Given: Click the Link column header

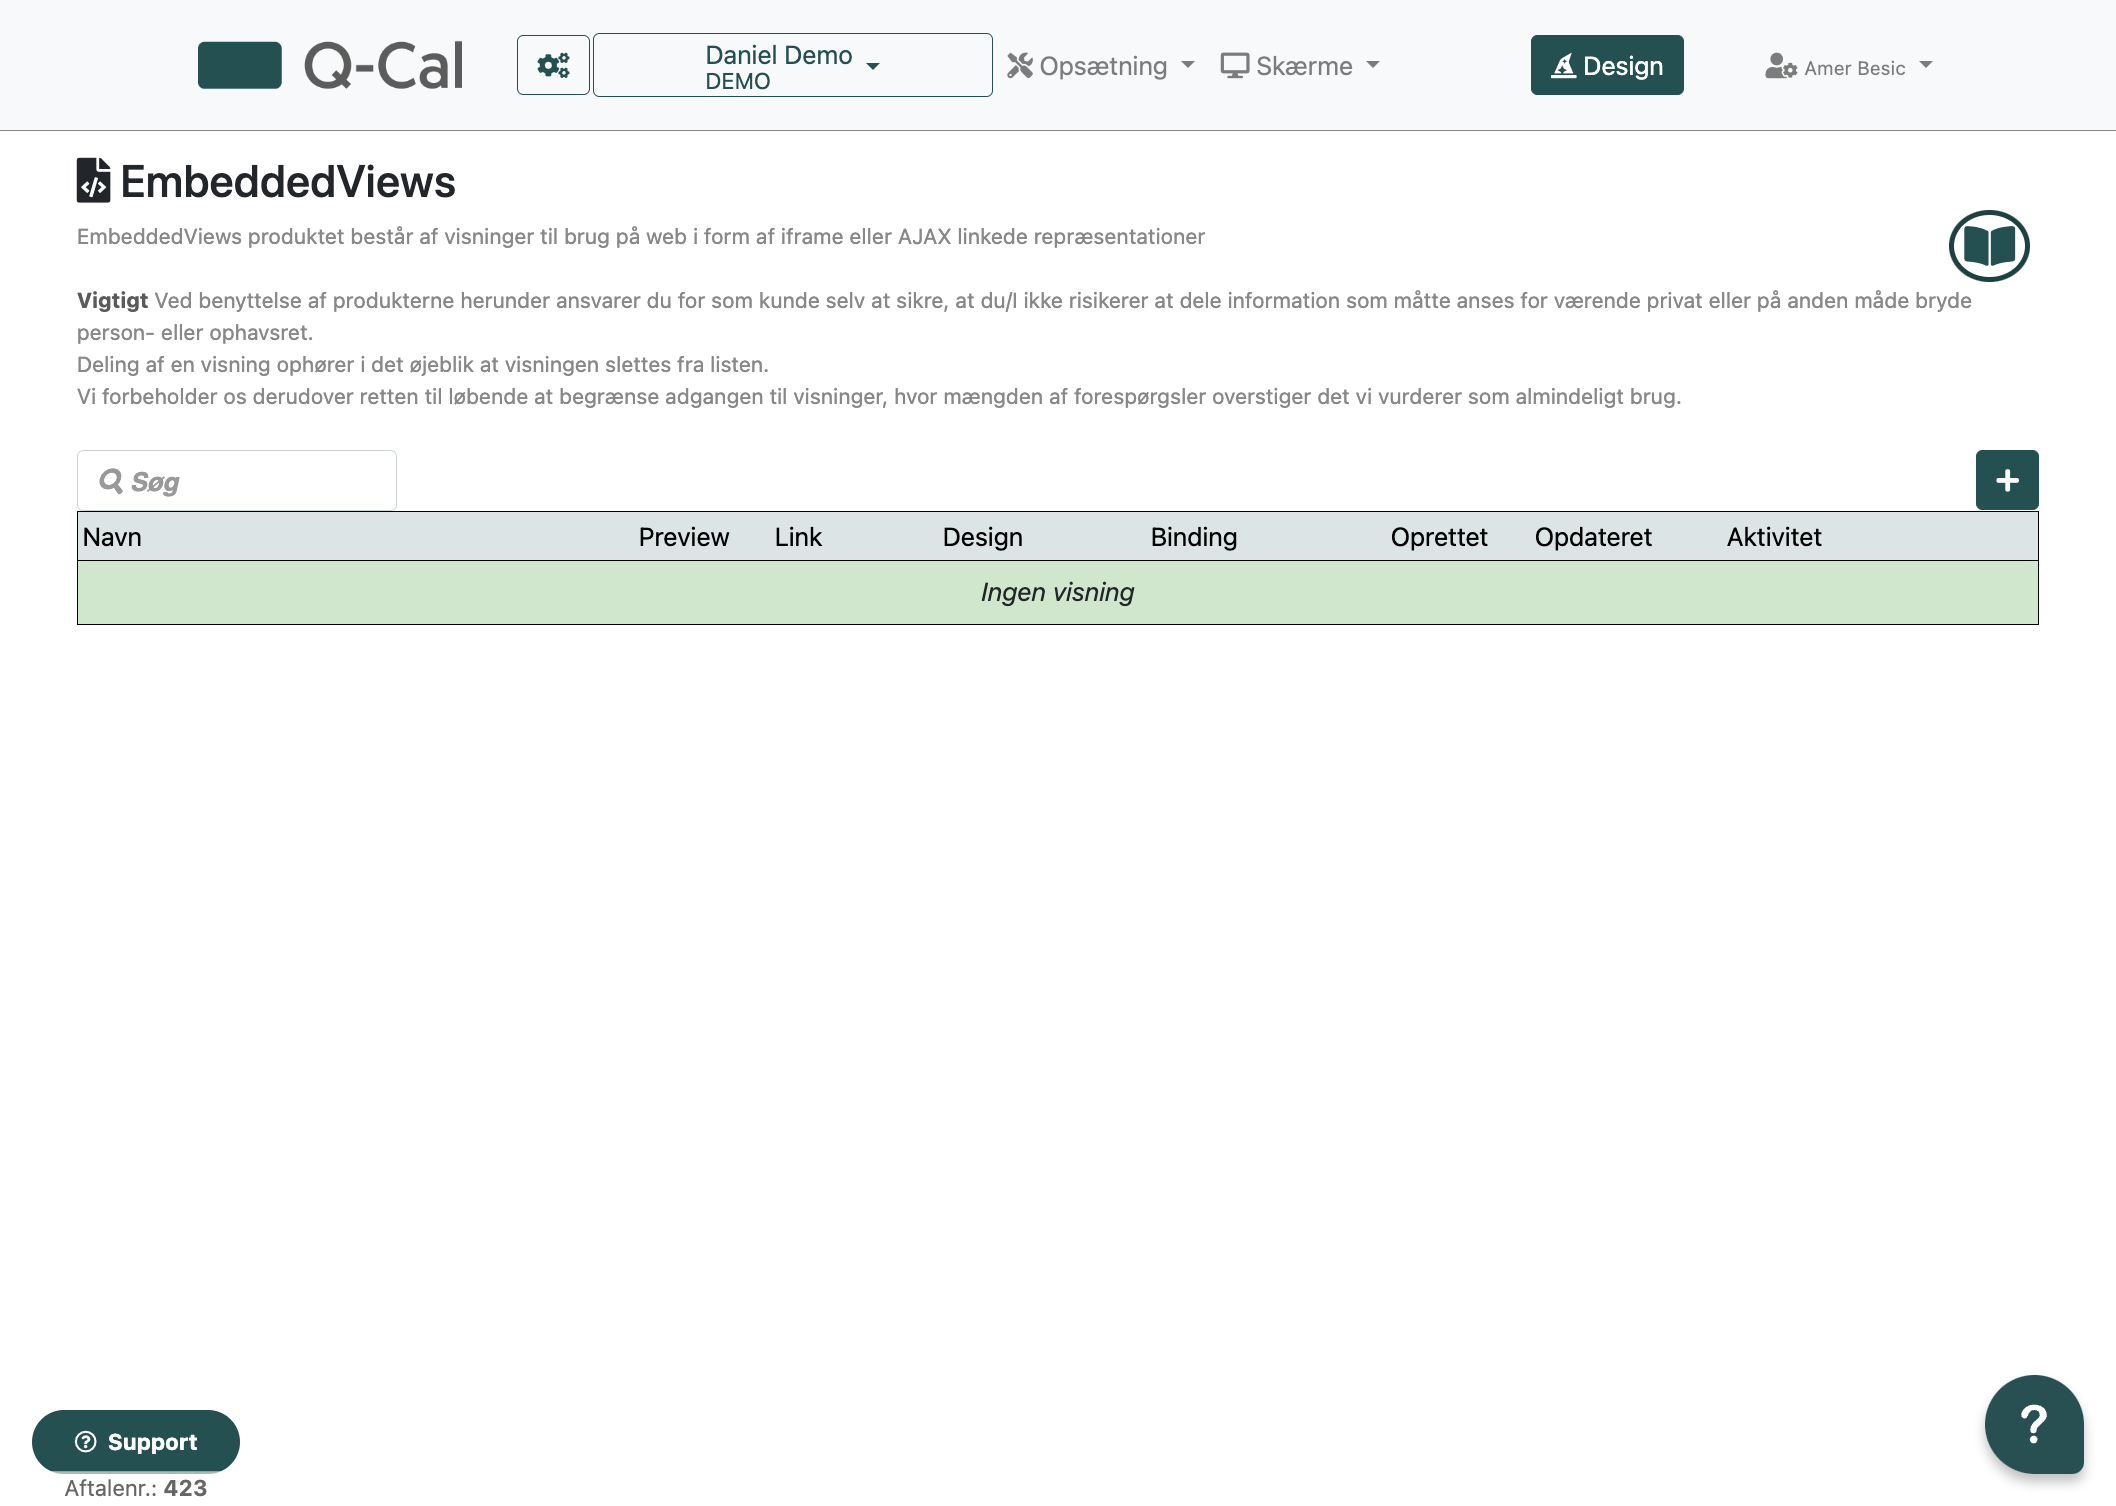Looking at the screenshot, I should point(798,537).
